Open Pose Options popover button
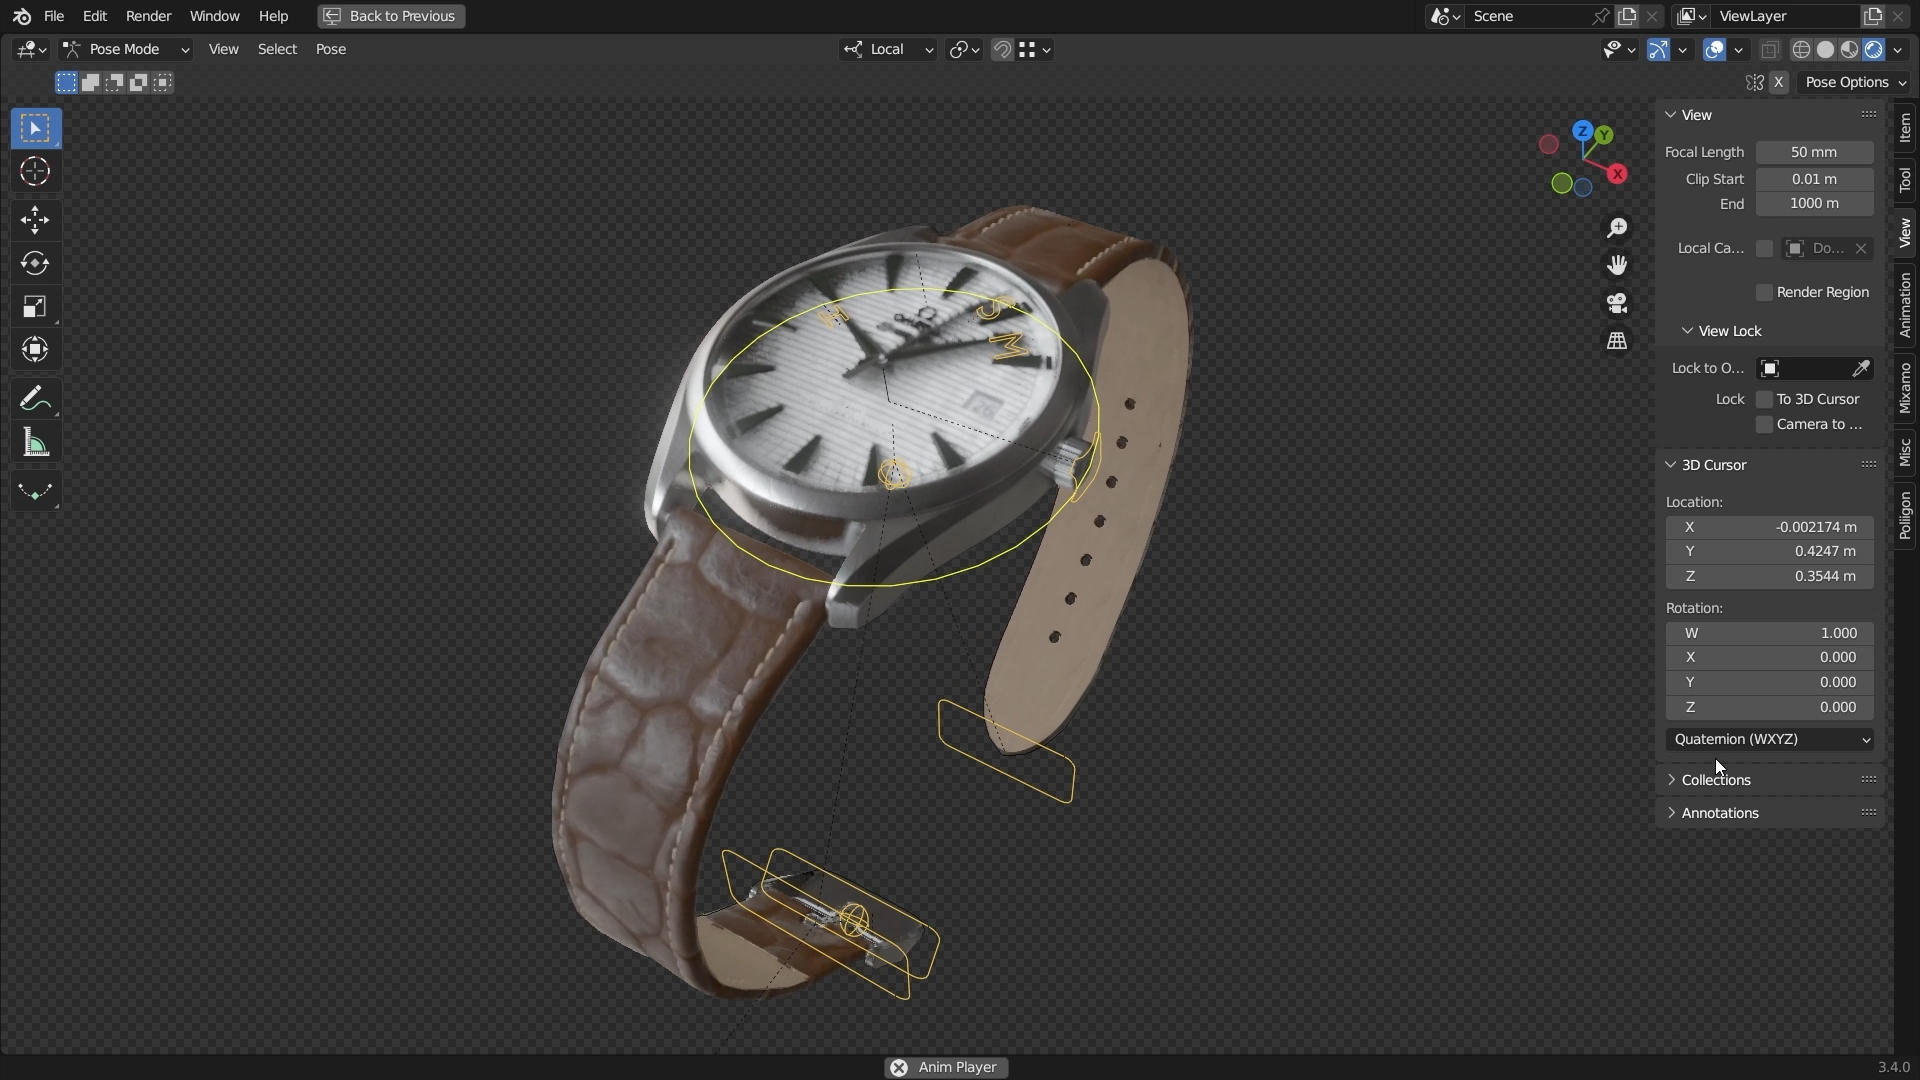 coord(1855,82)
